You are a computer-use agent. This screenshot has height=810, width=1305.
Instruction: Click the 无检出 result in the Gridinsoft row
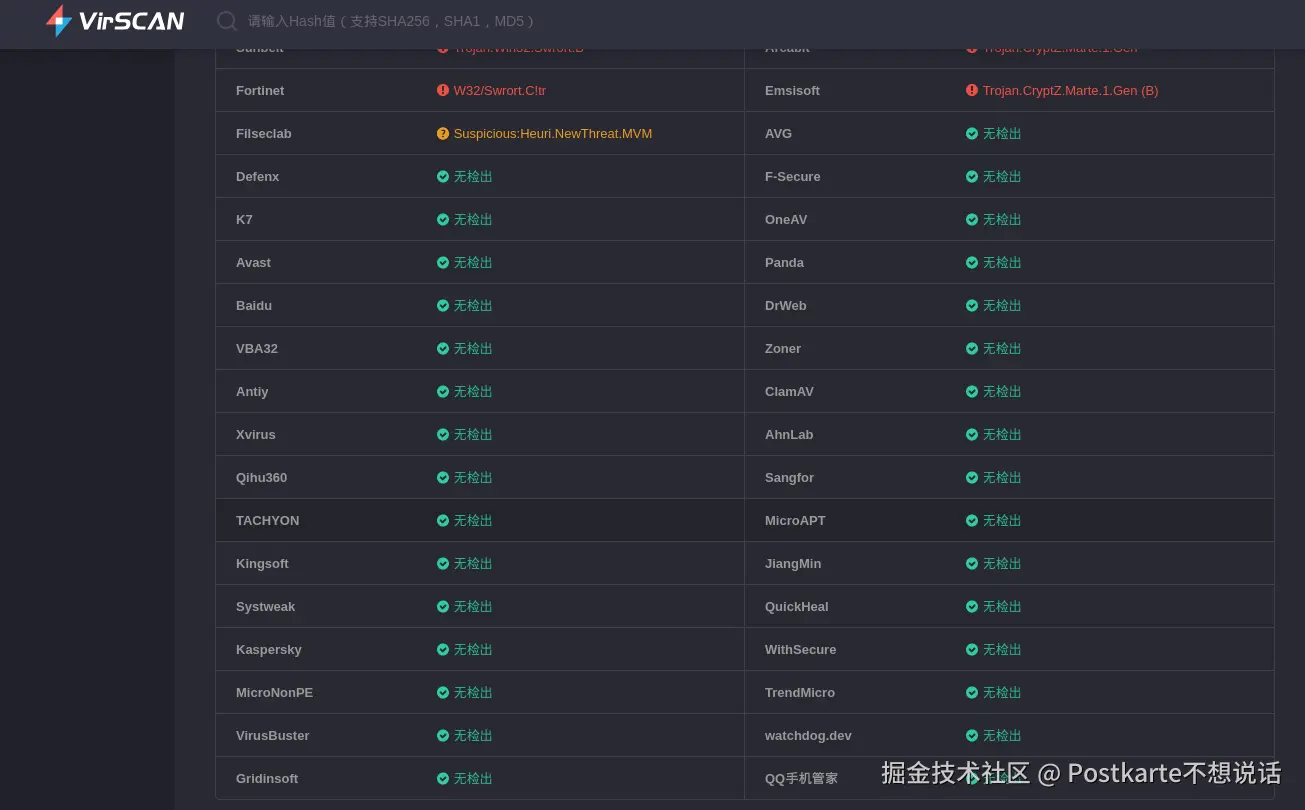coord(473,778)
